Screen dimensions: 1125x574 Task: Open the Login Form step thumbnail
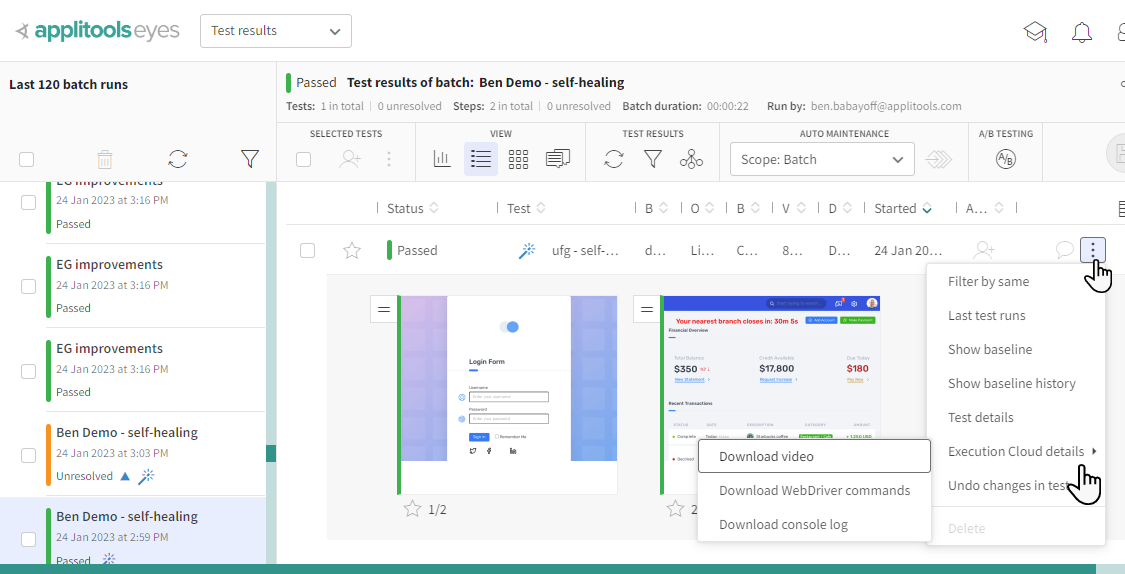509,393
